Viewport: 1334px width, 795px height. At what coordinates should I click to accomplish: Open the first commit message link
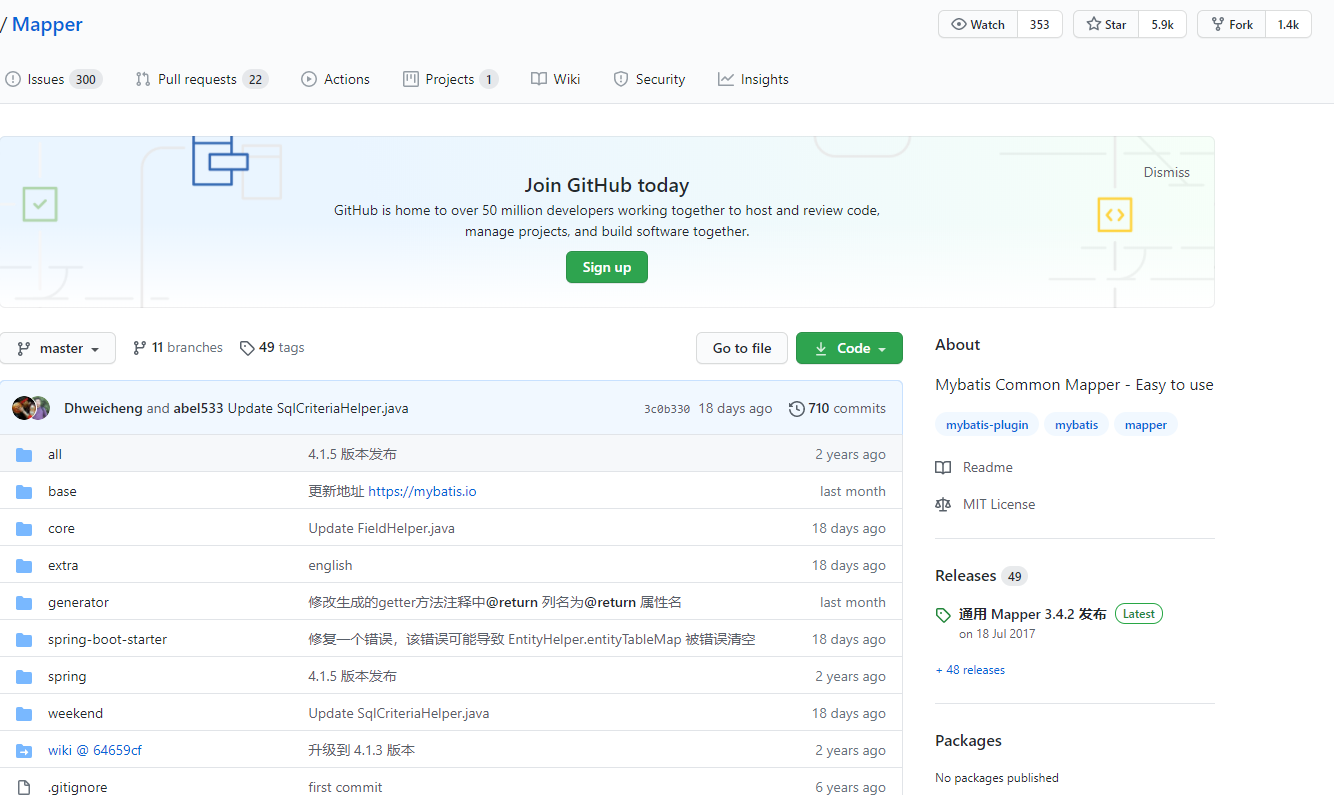click(x=345, y=787)
